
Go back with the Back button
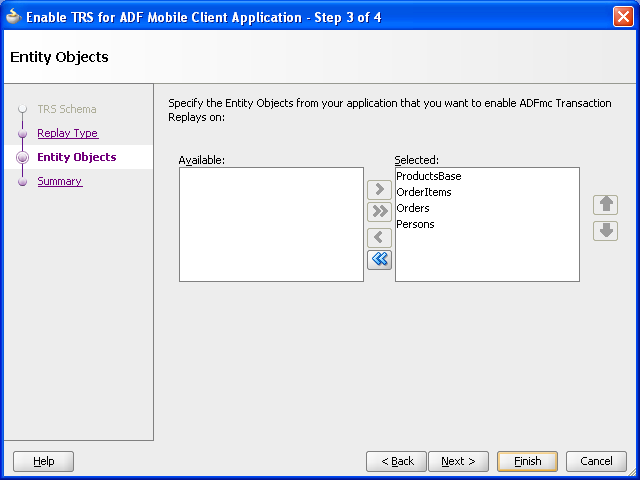tap(396, 461)
